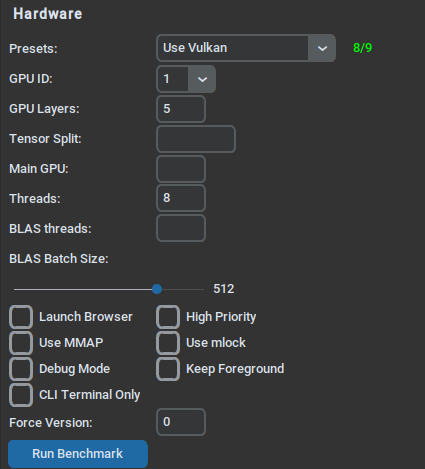This screenshot has height=469, width=425.
Task: Enable the Launch Browser checkbox
Action: pyautogui.click(x=21, y=317)
